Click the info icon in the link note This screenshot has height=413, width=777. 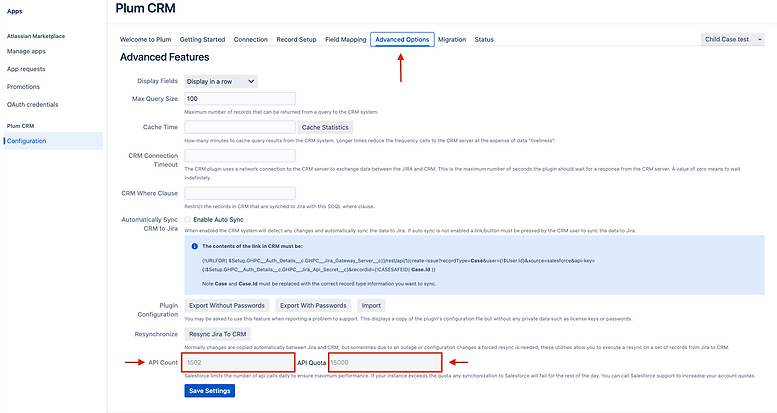tap(195, 246)
